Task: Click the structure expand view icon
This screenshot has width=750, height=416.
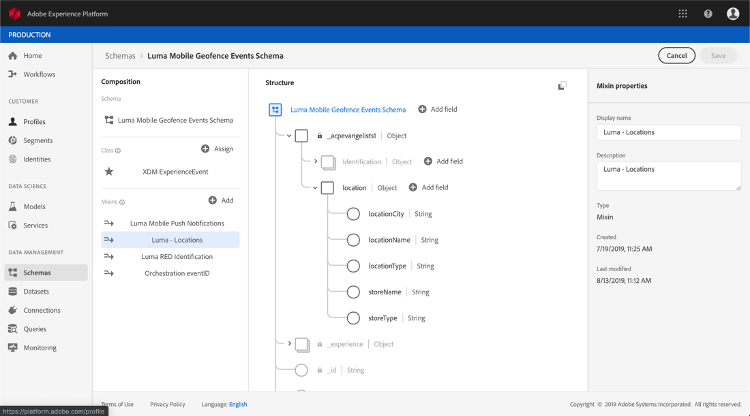Action: (x=562, y=86)
